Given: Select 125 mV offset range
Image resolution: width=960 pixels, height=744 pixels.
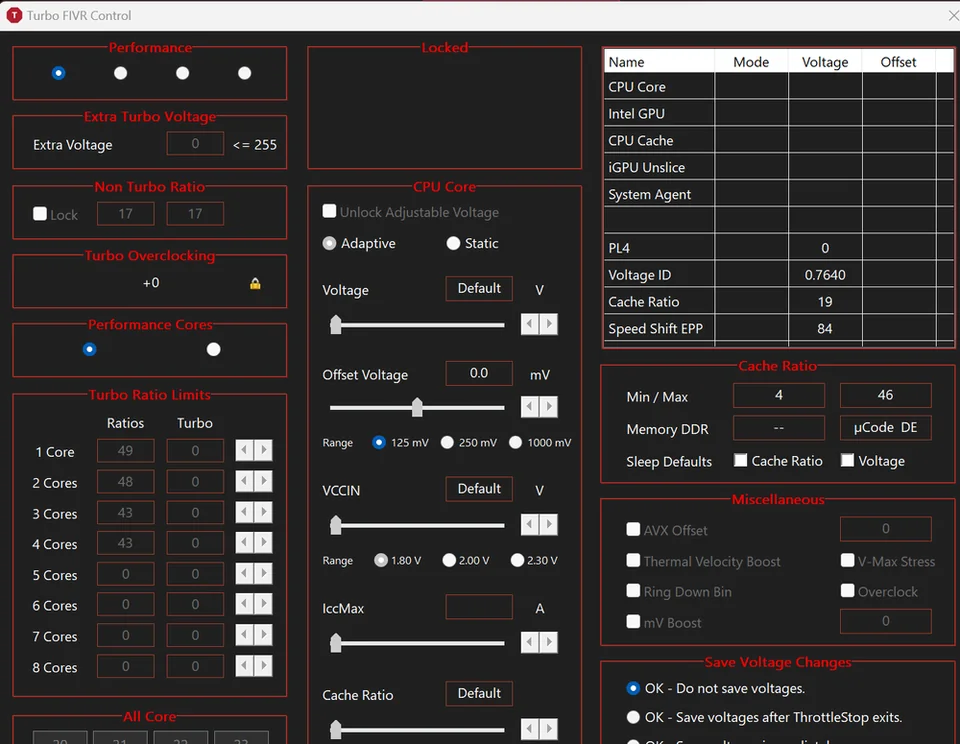Looking at the screenshot, I should [379, 442].
